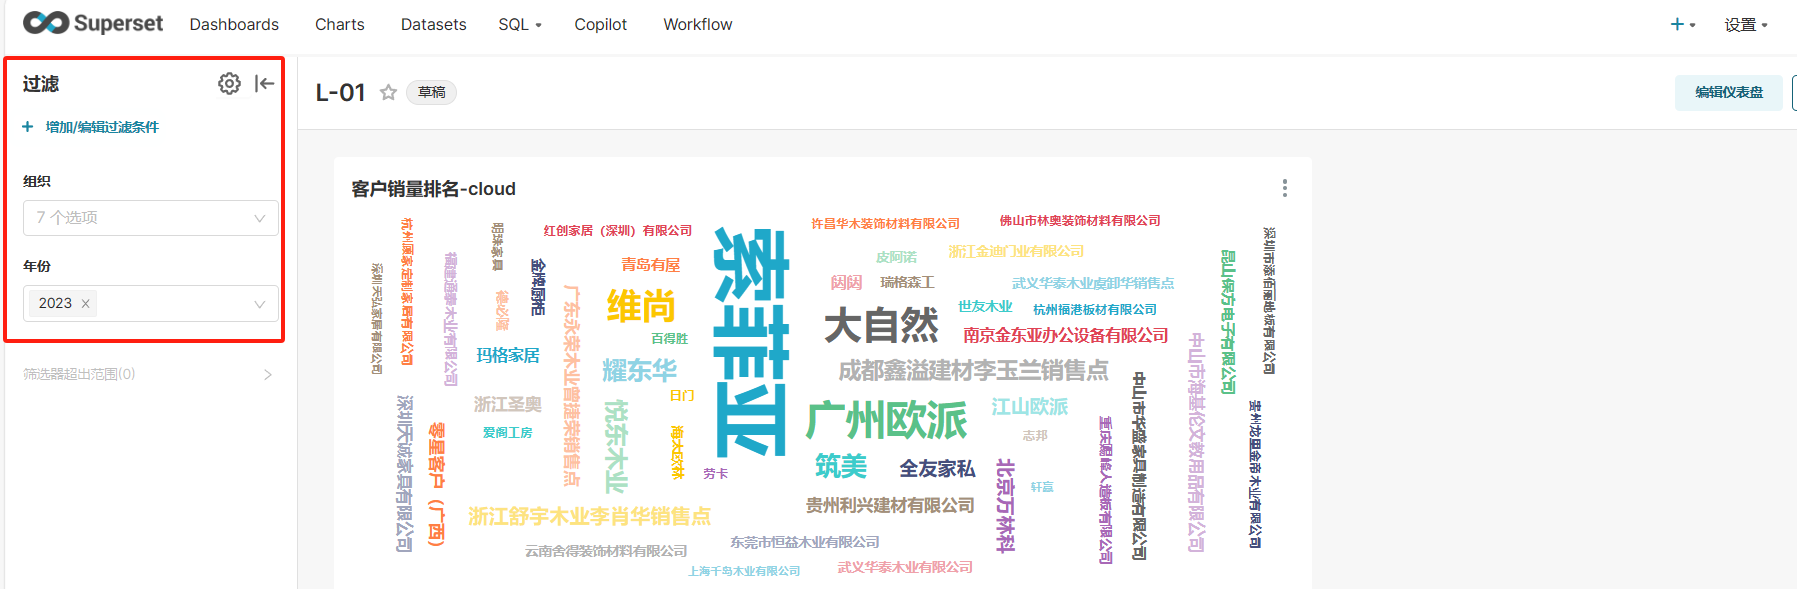This screenshot has height=589, width=1797.
Task: Click the word 筑美
Action: click(x=841, y=466)
